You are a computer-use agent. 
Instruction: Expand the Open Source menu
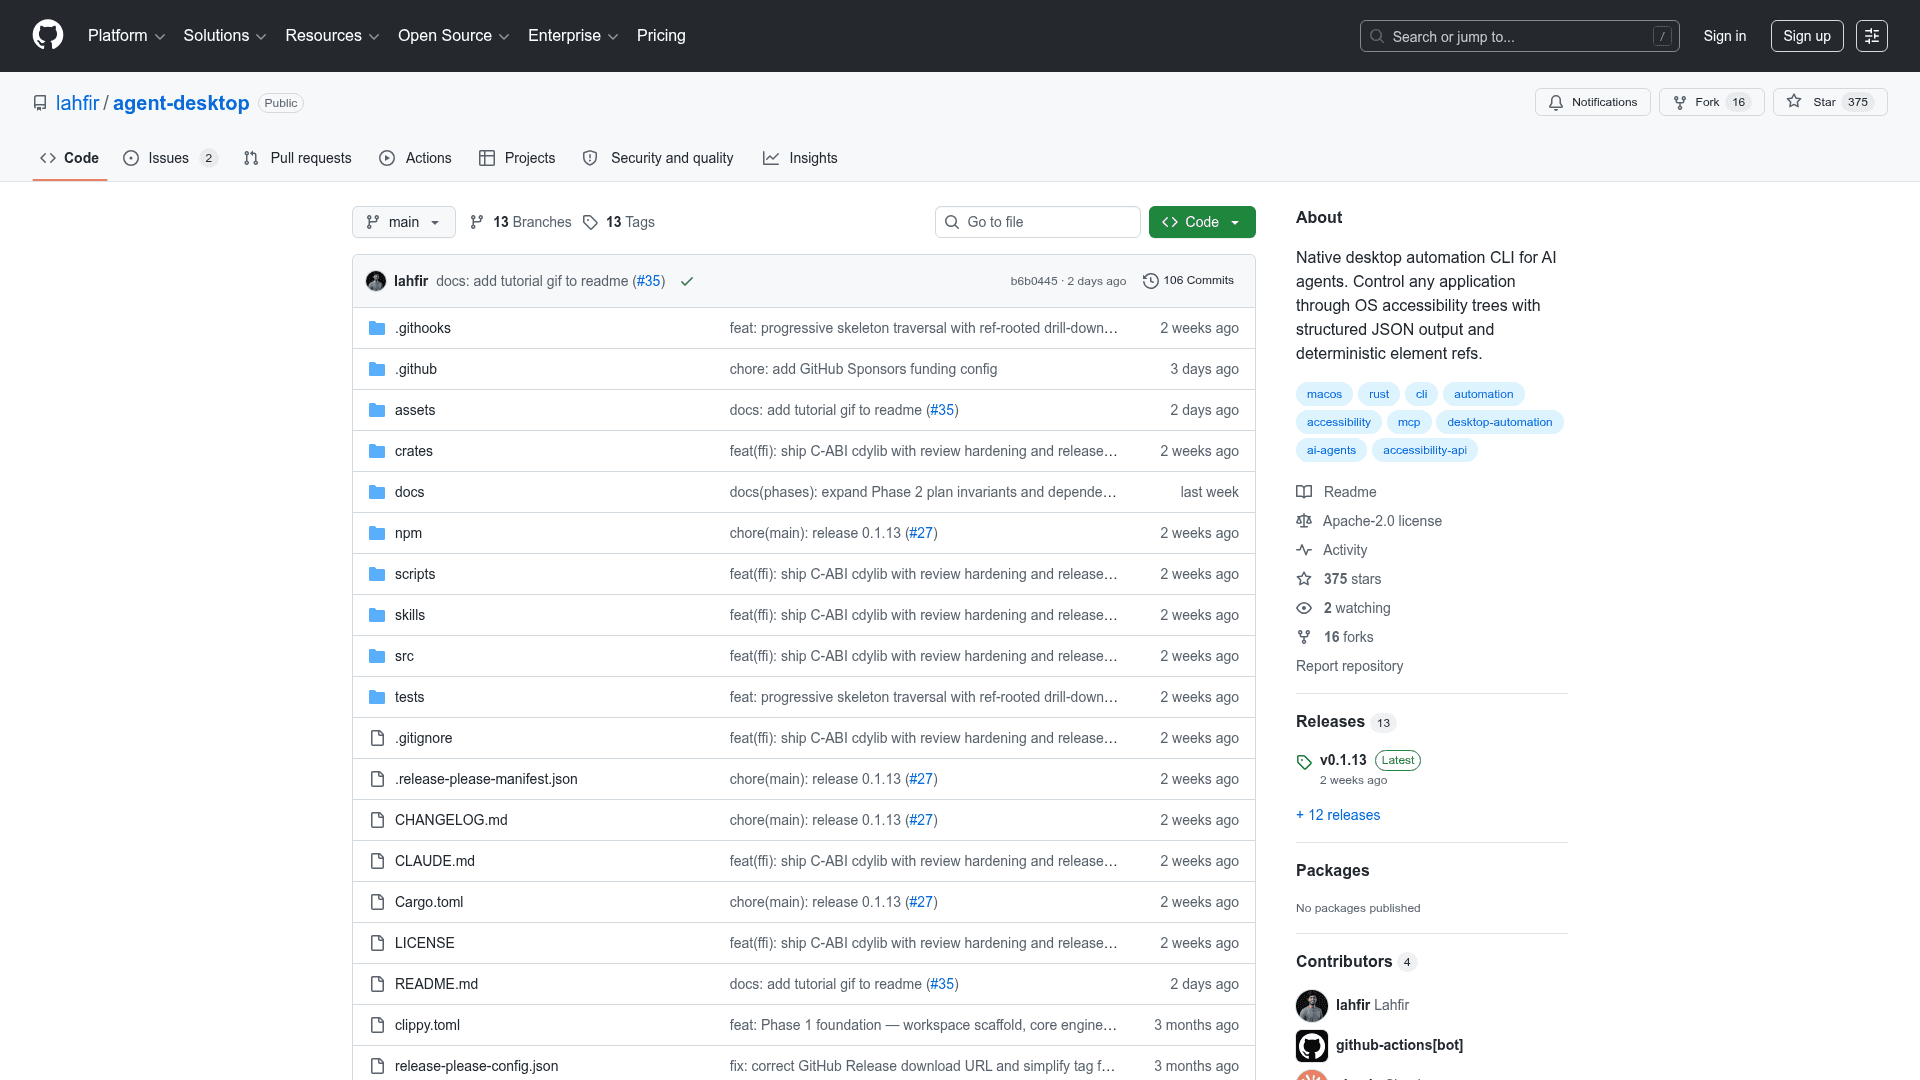tap(453, 36)
